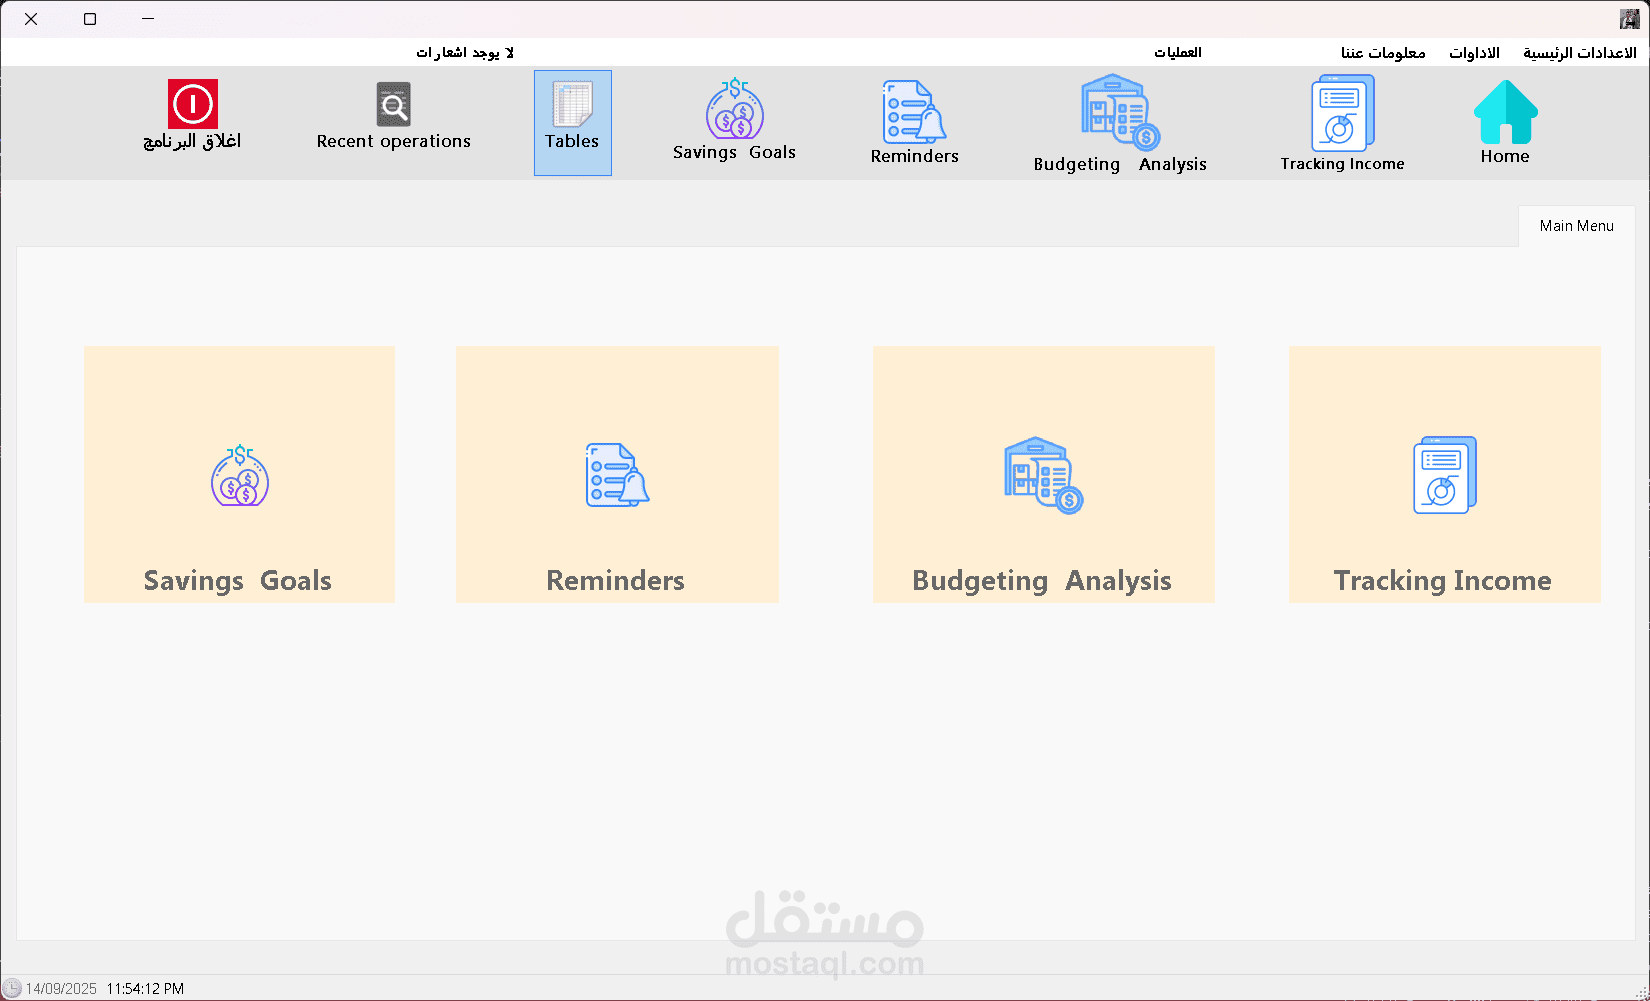Viewport: 1650px width, 1001px height.
Task: Open the Savings Goals card
Action: (239, 474)
